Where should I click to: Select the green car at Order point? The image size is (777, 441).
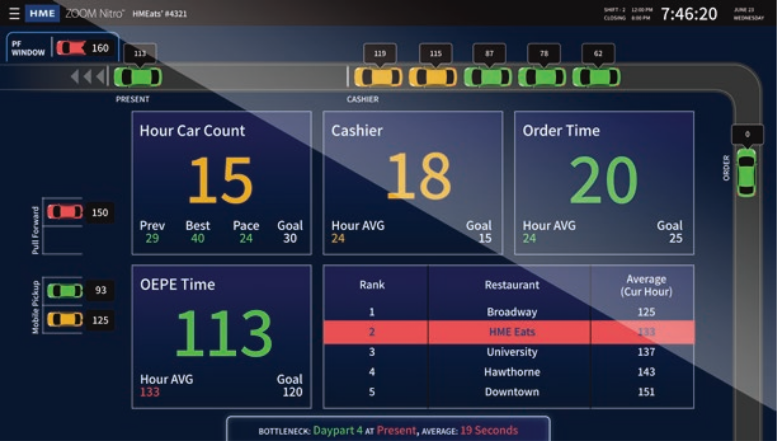point(746,172)
